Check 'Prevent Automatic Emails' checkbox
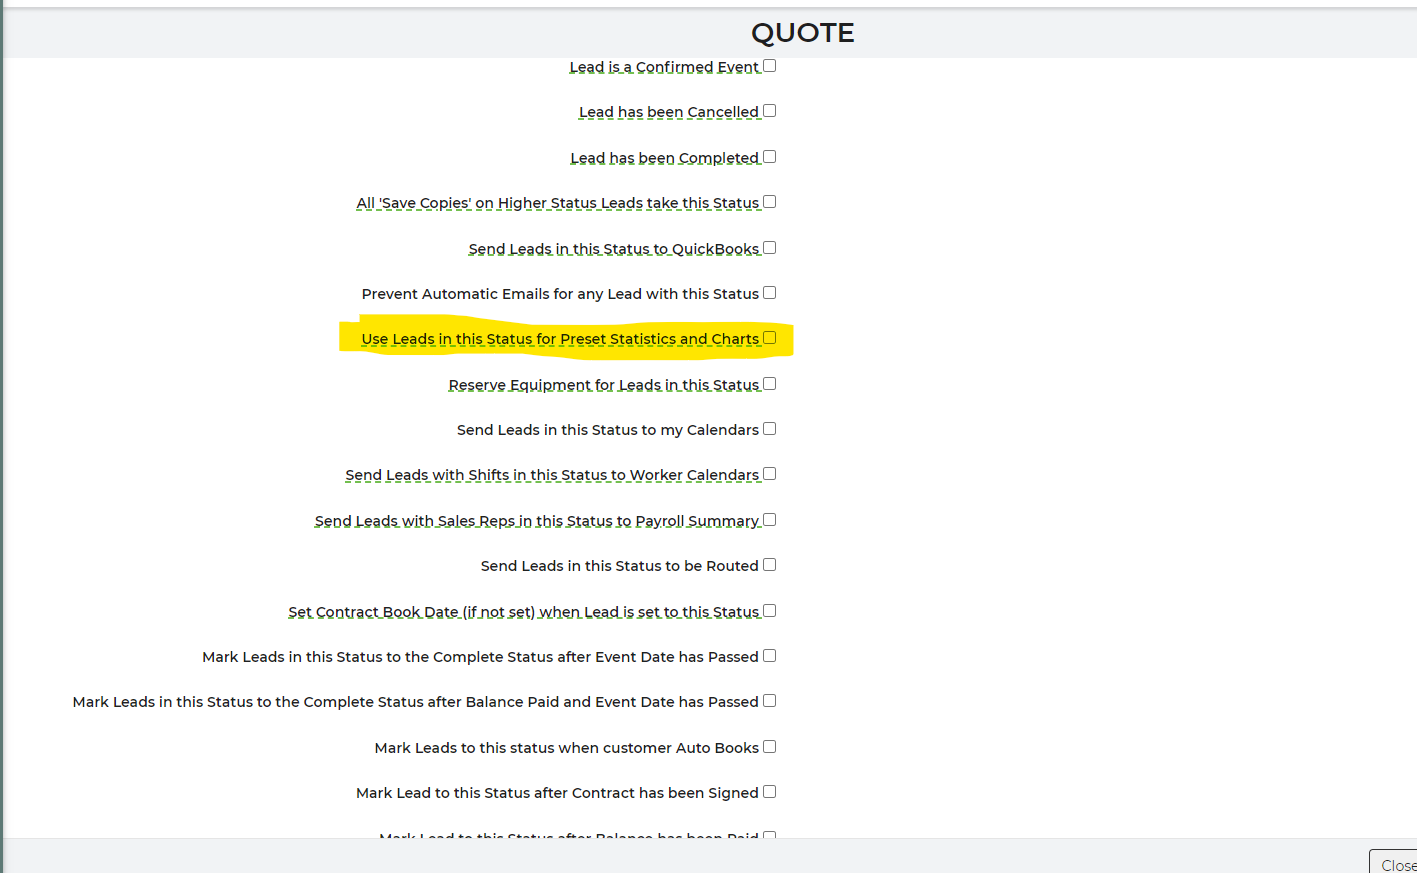 click(x=769, y=293)
